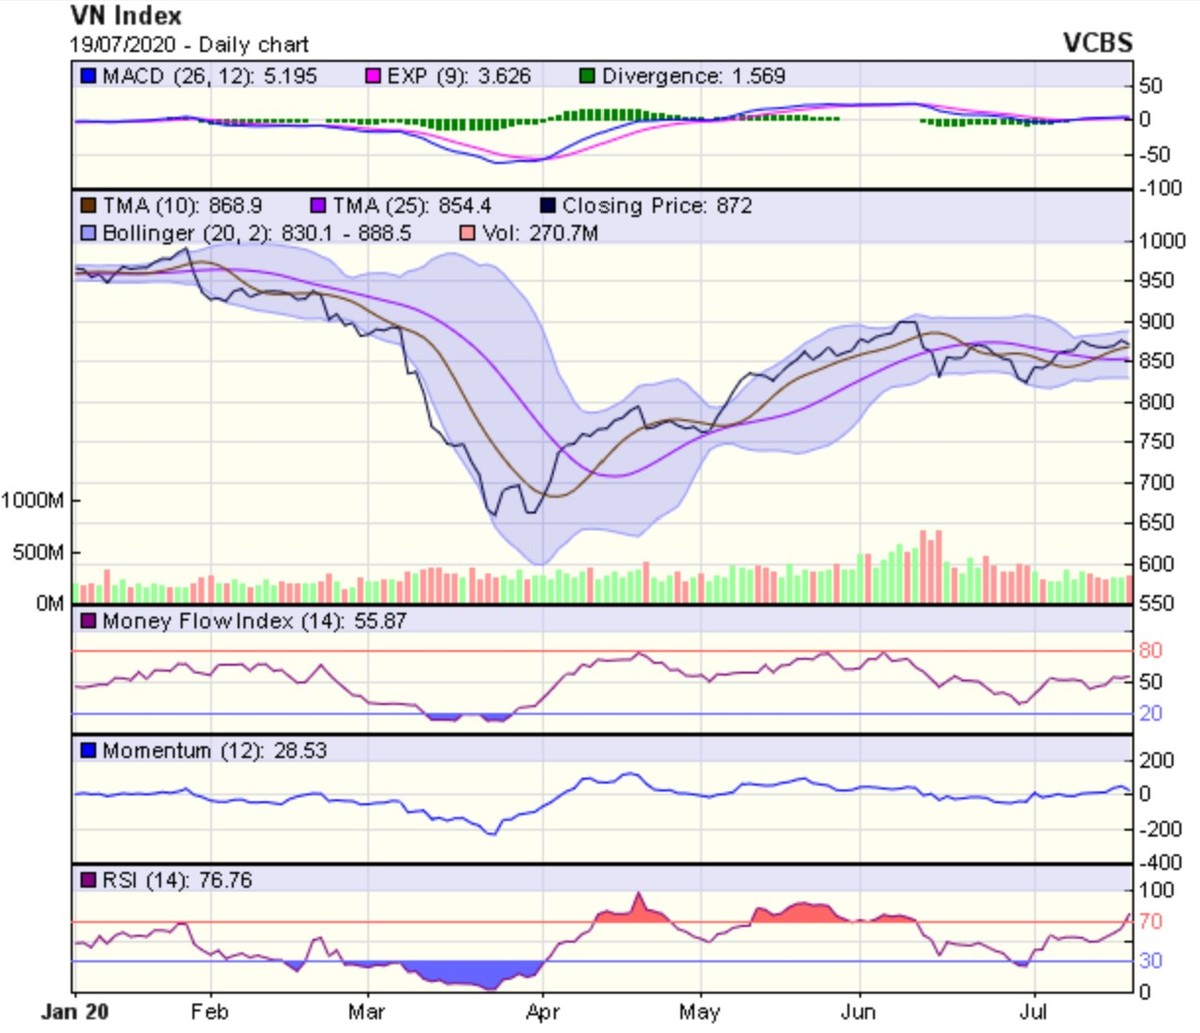
Task: Click the Money Flow Index legend square
Action: tap(88, 621)
